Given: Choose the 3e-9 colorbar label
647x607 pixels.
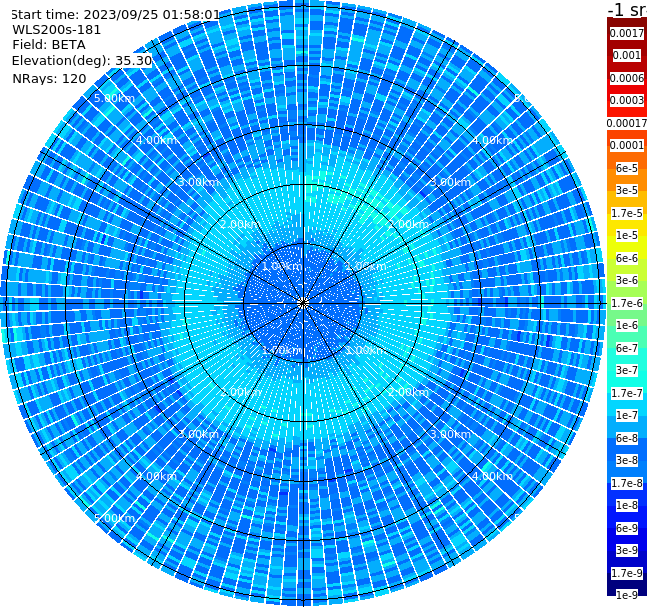Looking at the screenshot, I should 627,550.
